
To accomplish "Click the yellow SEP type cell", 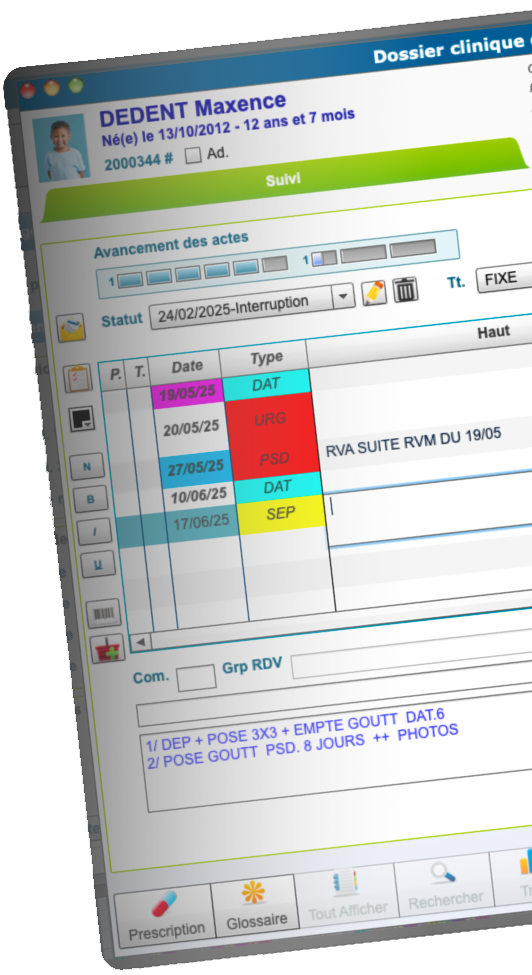I will click(280, 514).
